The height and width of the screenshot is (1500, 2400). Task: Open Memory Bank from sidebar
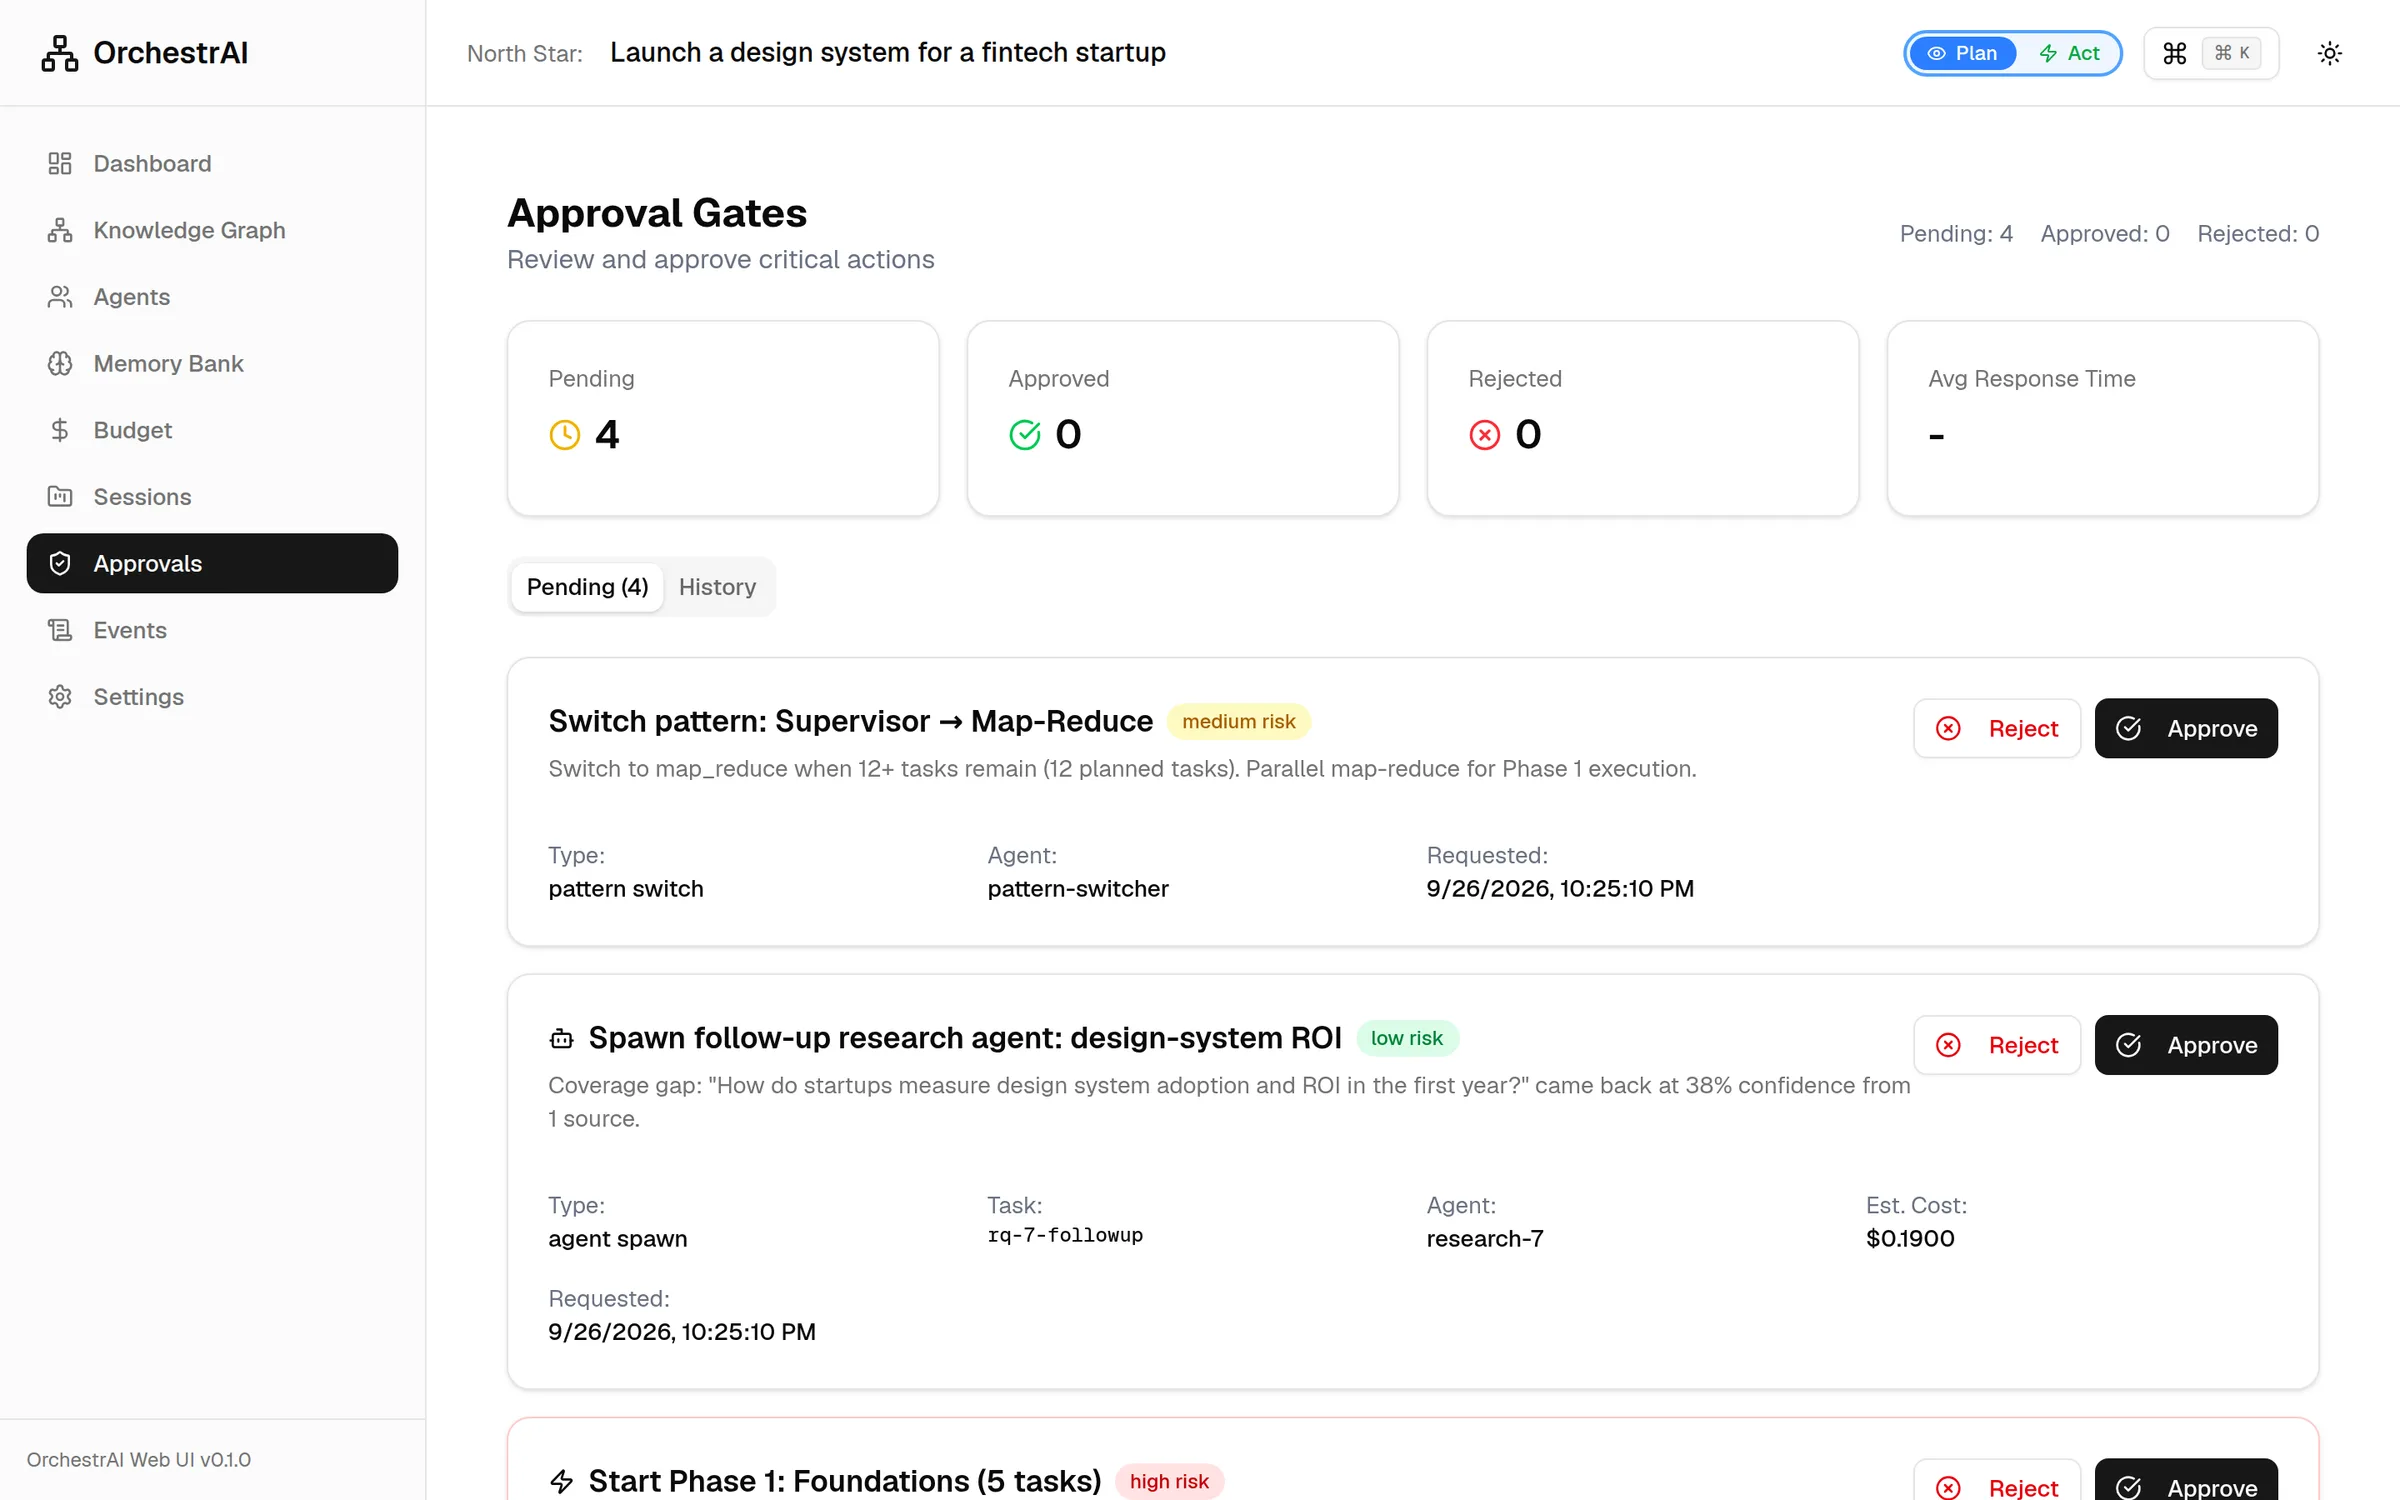(x=212, y=363)
